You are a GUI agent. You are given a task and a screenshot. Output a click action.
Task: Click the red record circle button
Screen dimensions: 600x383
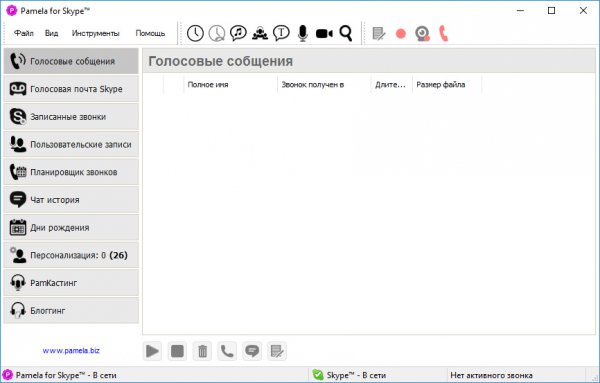[401, 34]
